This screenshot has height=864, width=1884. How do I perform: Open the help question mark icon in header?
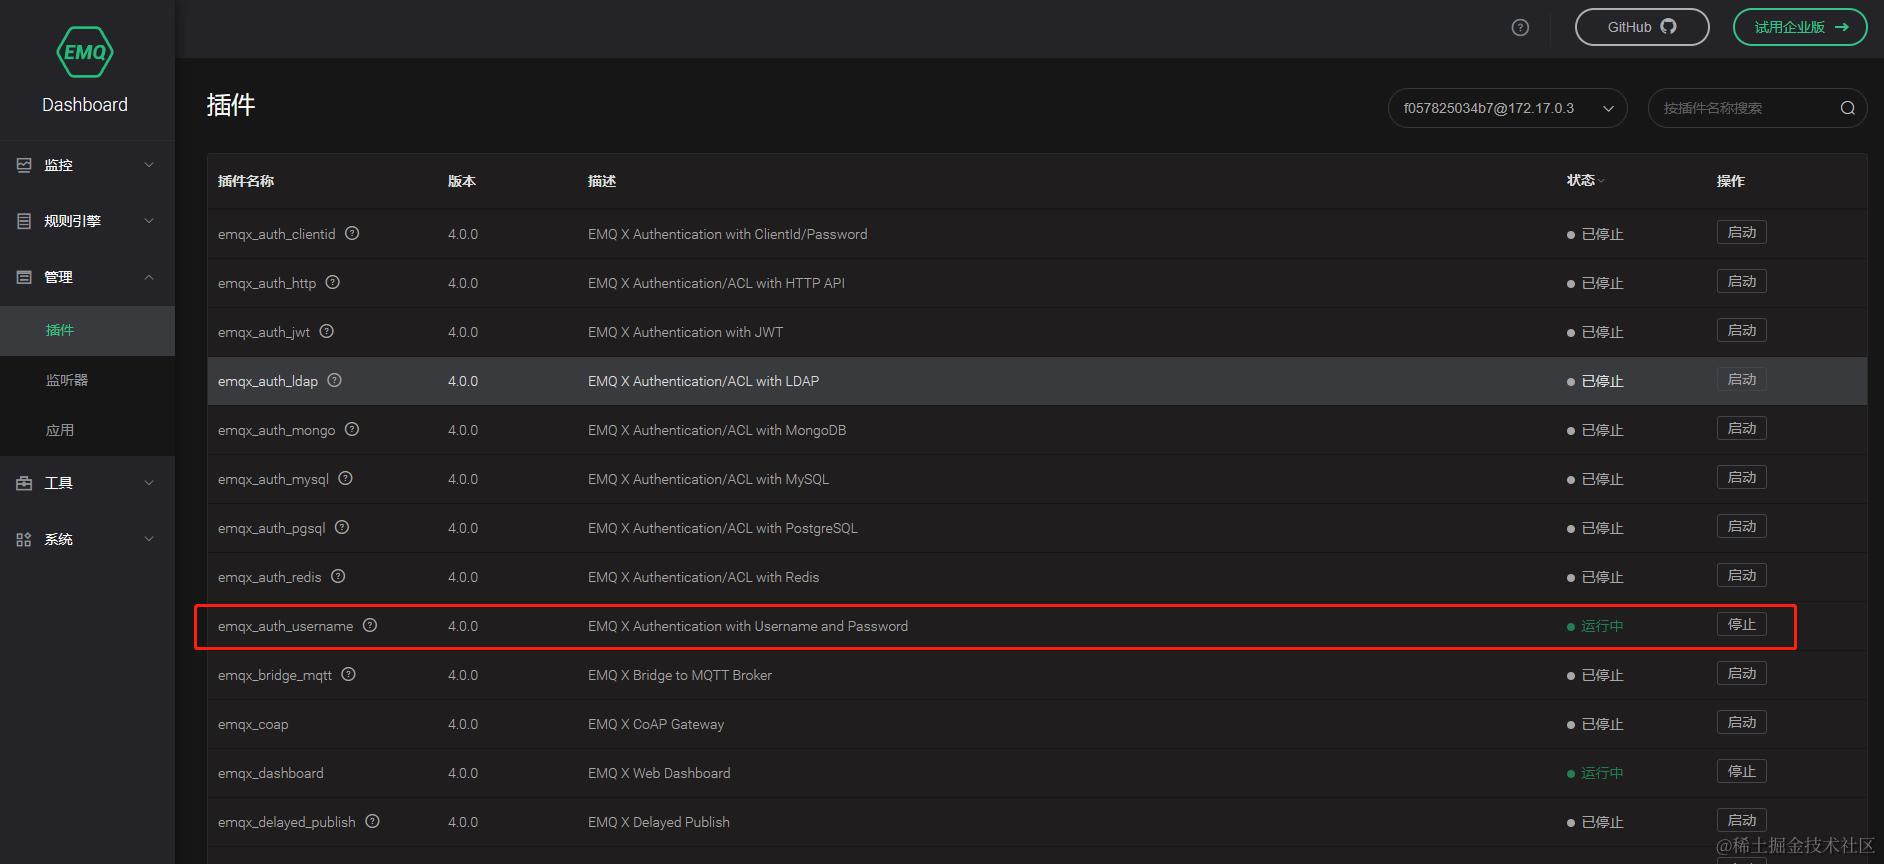click(1520, 28)
